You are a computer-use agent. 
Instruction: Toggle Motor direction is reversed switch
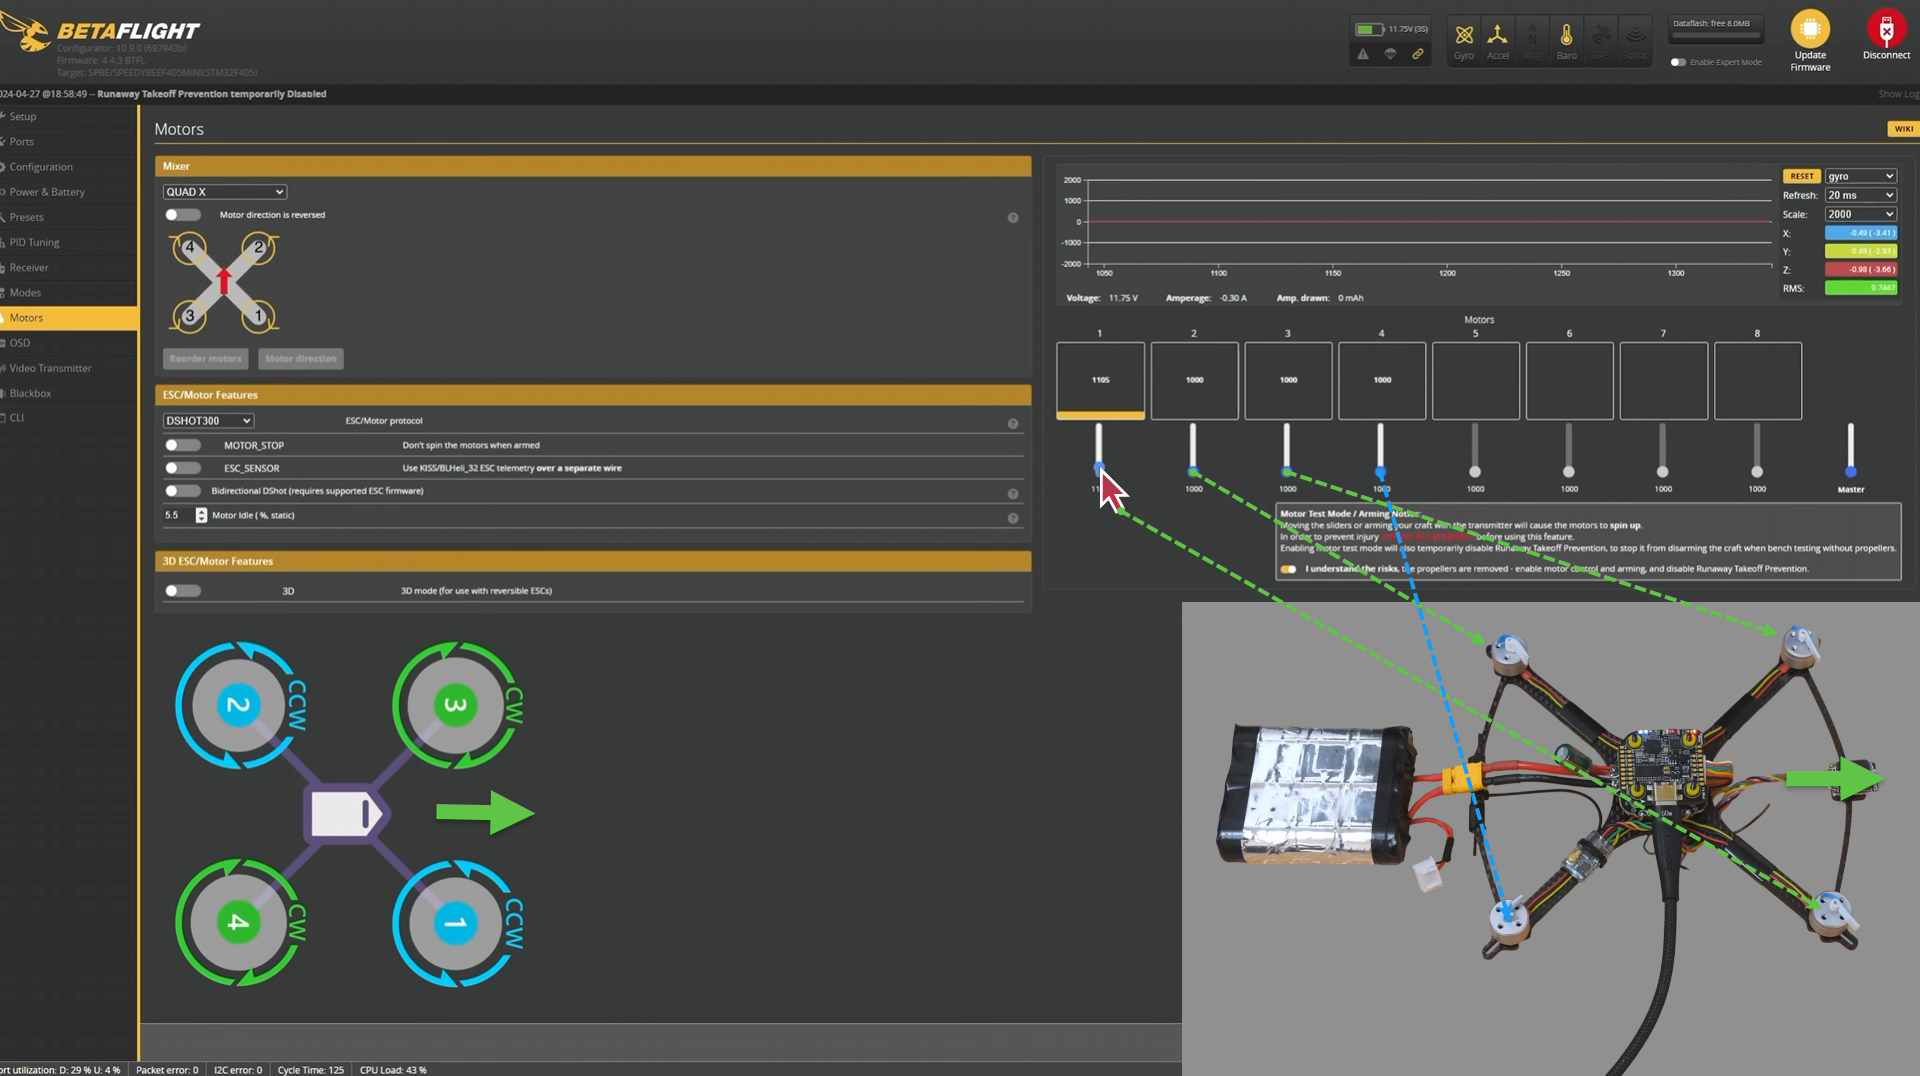(183, 215)
